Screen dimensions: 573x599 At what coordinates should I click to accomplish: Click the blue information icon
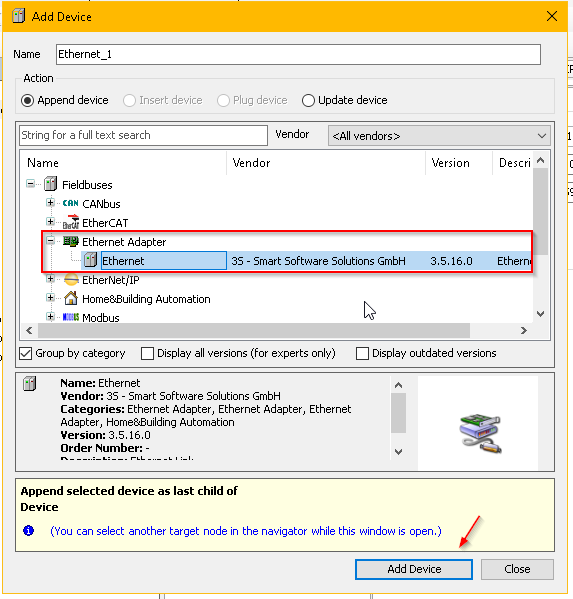(28, 531)
